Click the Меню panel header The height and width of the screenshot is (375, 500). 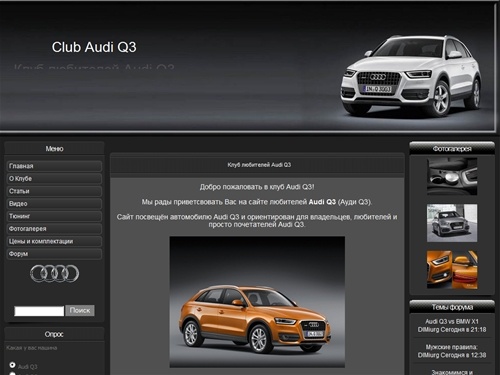(54, 149)
